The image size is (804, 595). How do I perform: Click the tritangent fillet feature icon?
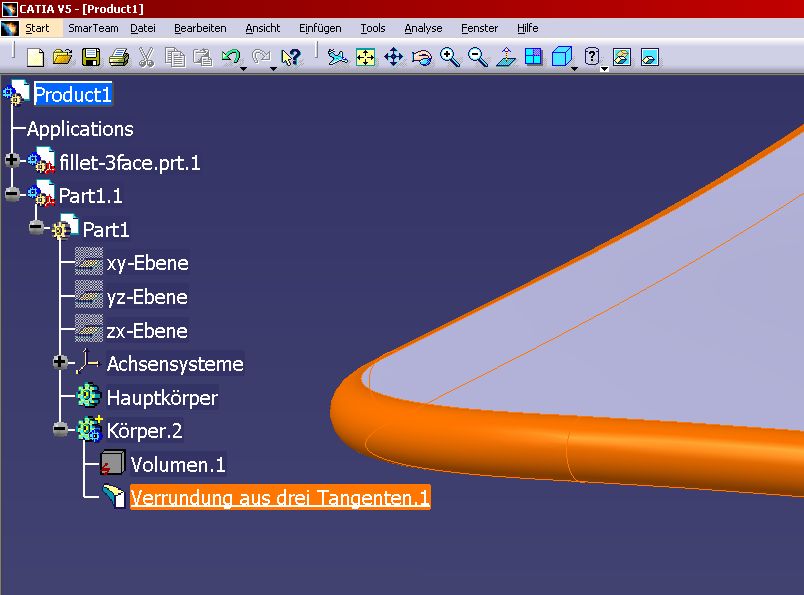pyautogui.click(x=113, y=496)
